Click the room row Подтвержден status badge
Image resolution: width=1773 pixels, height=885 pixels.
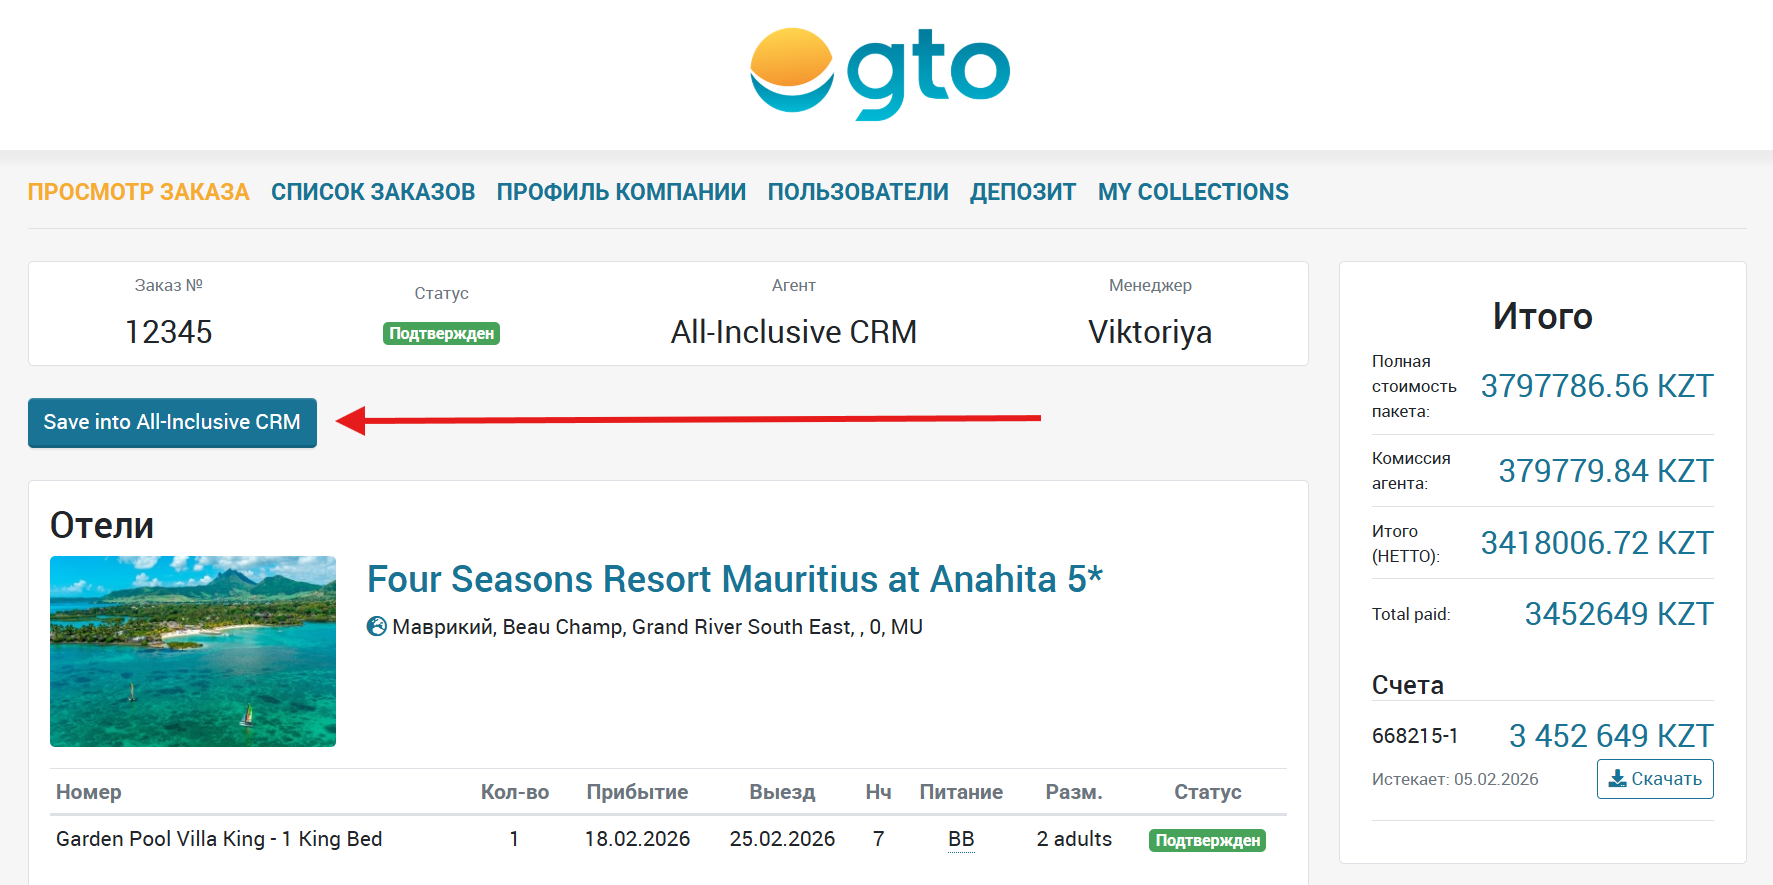(1207, 840)
